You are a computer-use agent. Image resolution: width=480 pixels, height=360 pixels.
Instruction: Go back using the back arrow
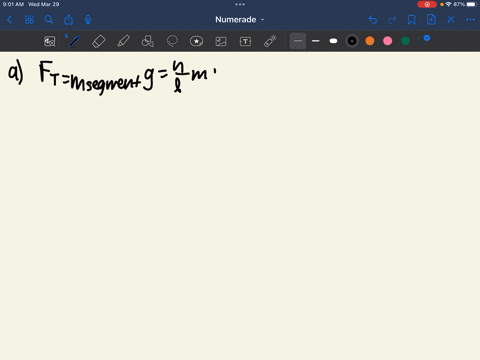(x=10, y=20)
